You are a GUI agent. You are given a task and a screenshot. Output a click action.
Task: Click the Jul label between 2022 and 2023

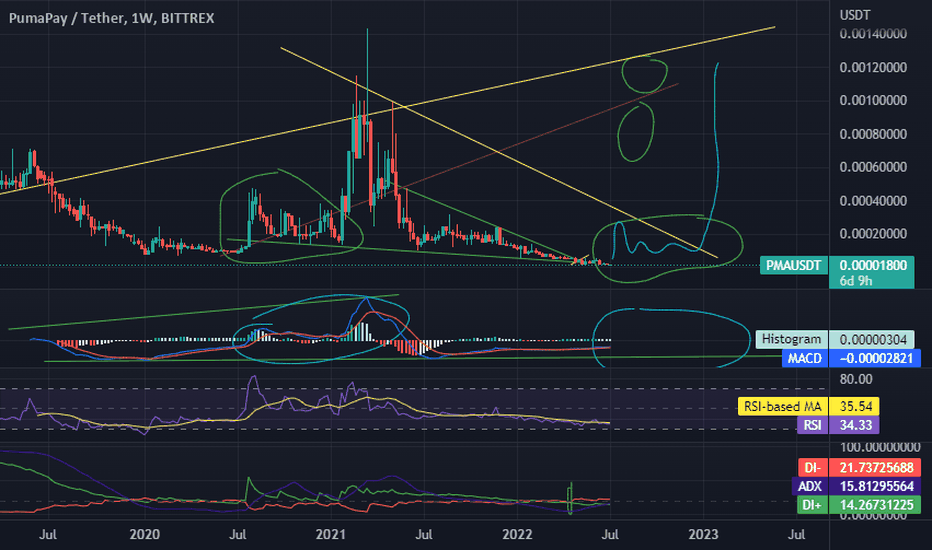click(x=610, y=534)
